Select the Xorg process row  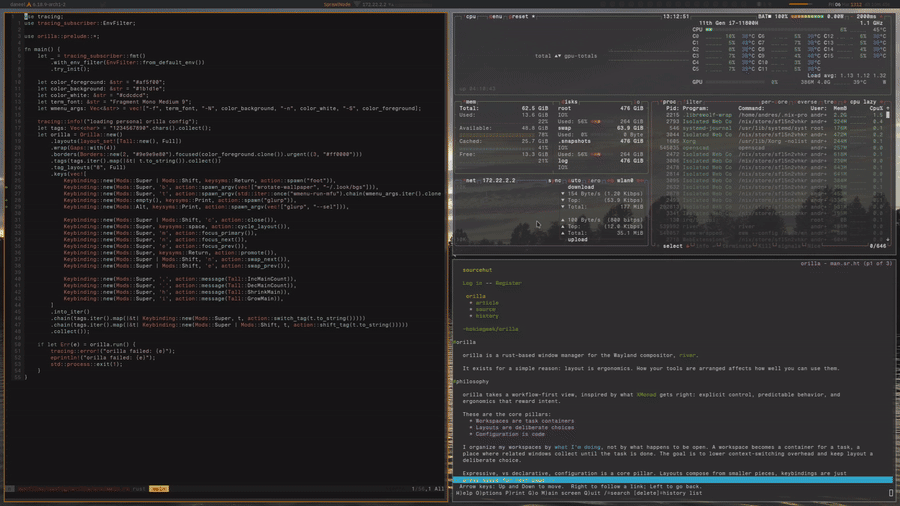772,141
